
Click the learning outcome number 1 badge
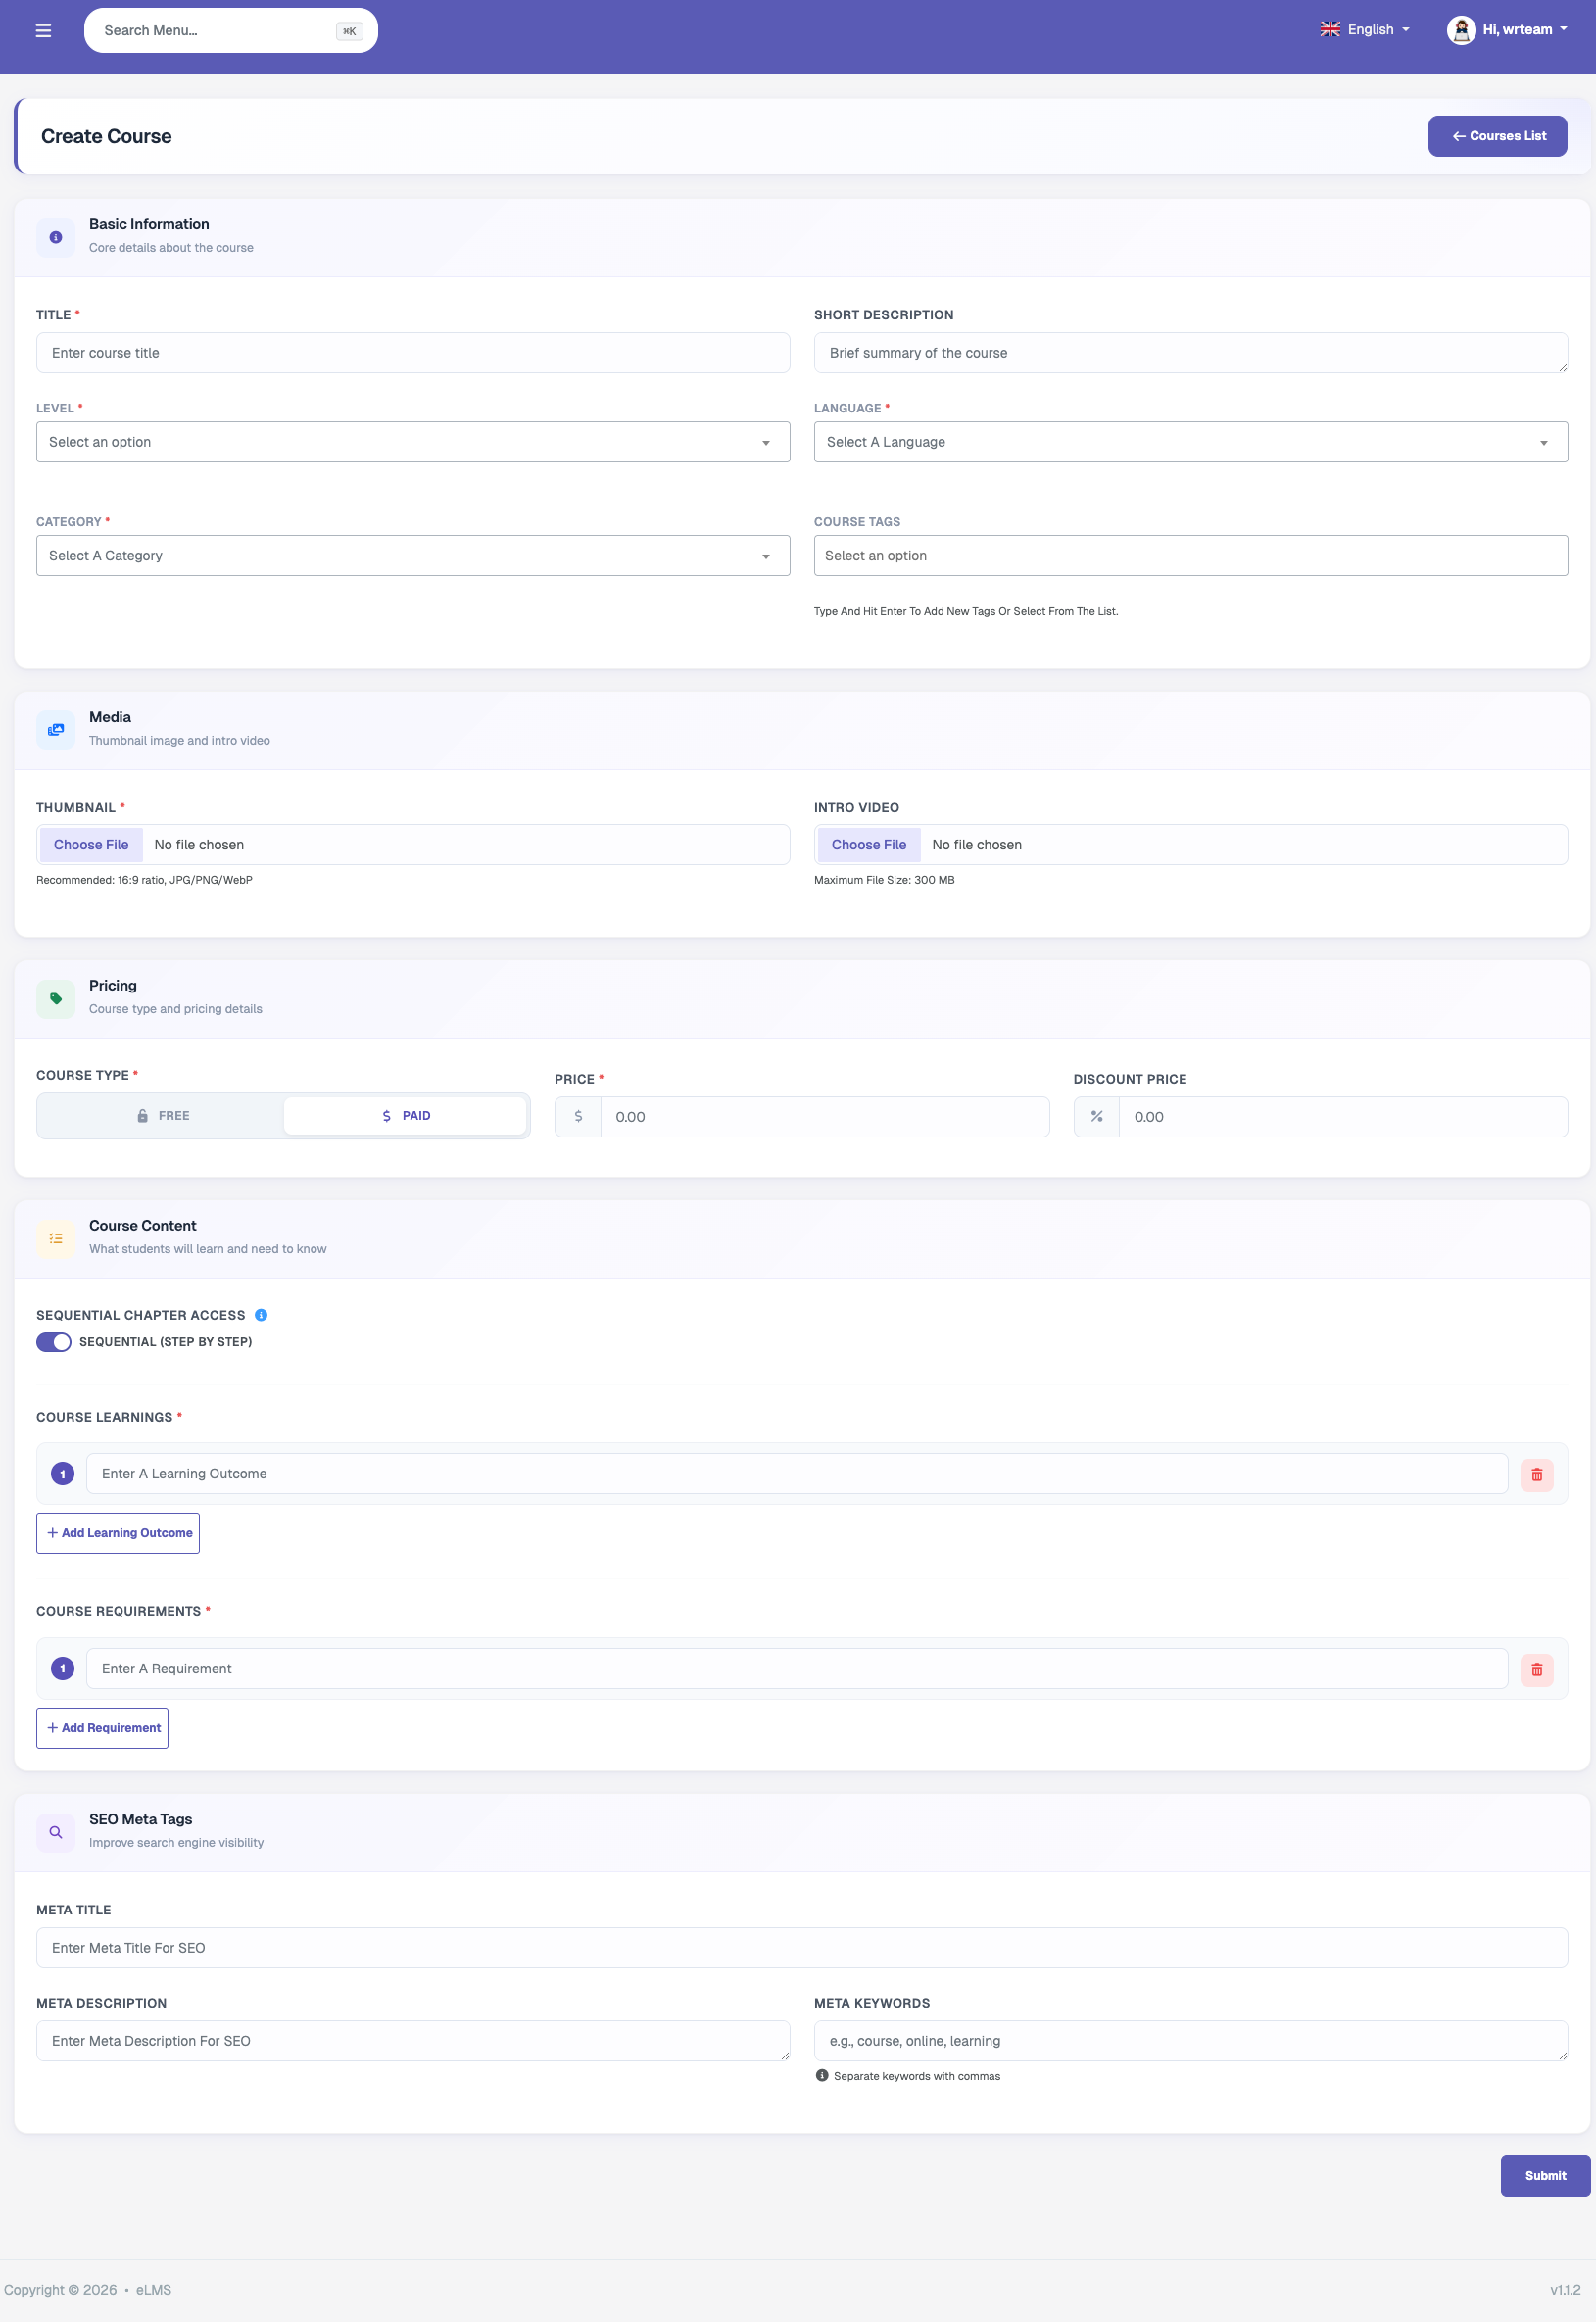click(63, 1474)
